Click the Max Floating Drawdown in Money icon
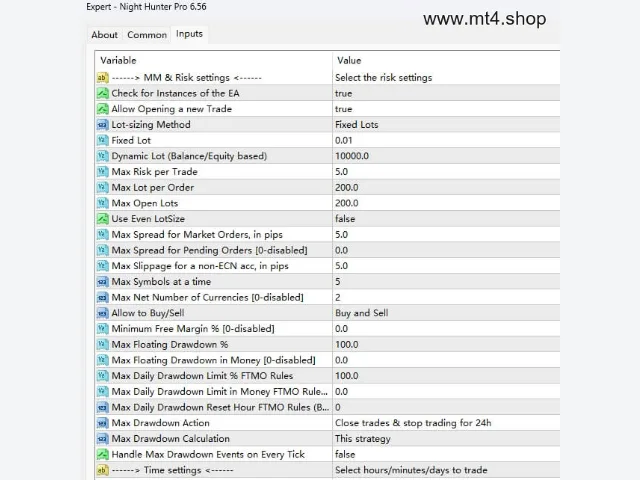 tap(102, 360)
